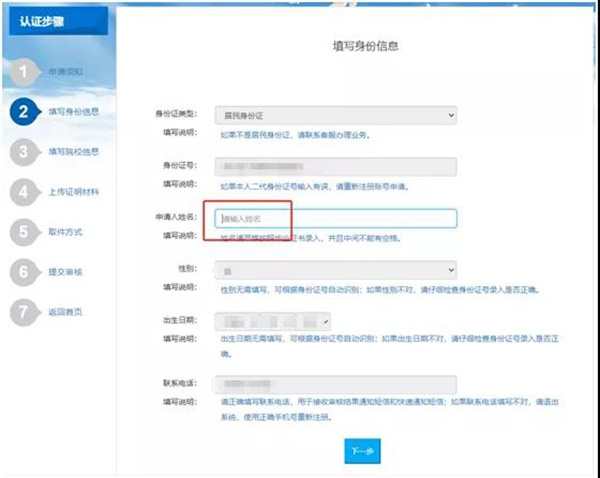Viewport: 600px width, 478px height.
Task: Go to the 填写院校信息 step
Action: coord(73,152)
